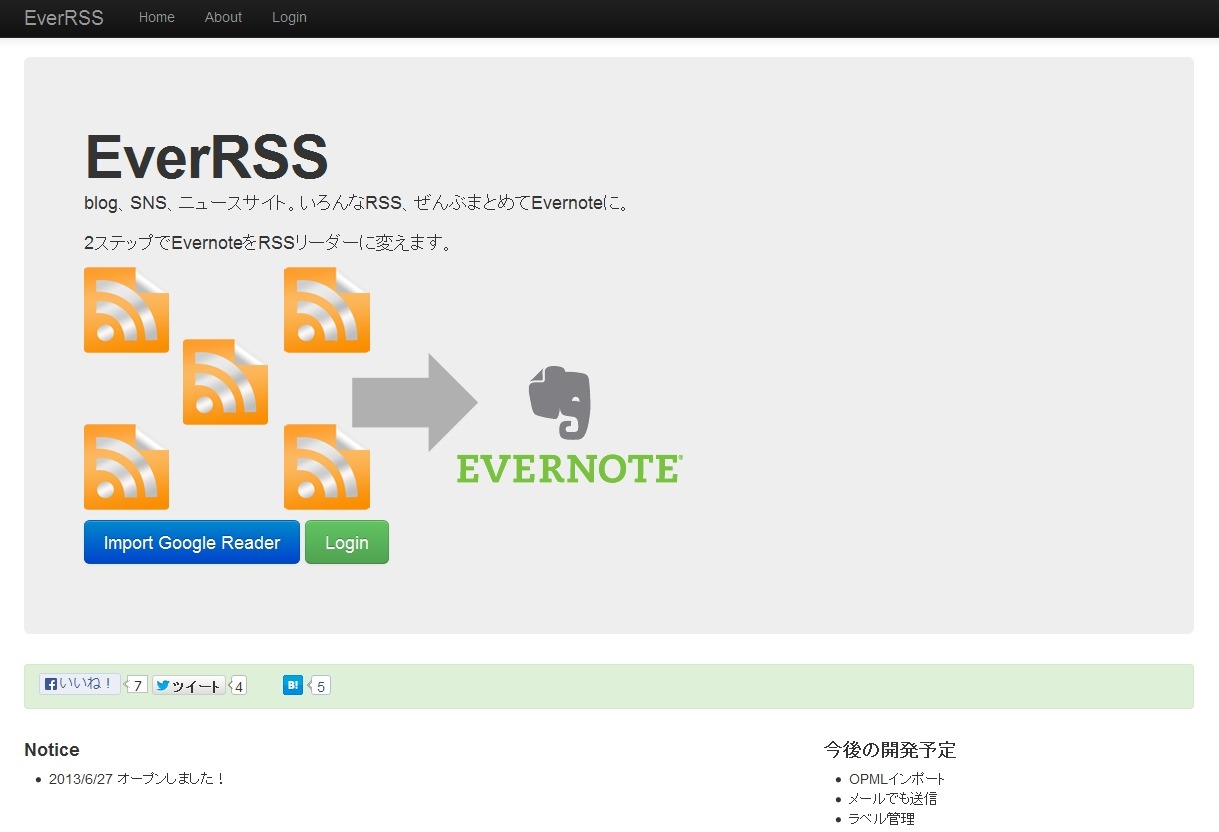Select Login in the top navigation bar
The height and width of the screenshot is (832, 1219).
[x=289, y=17]
